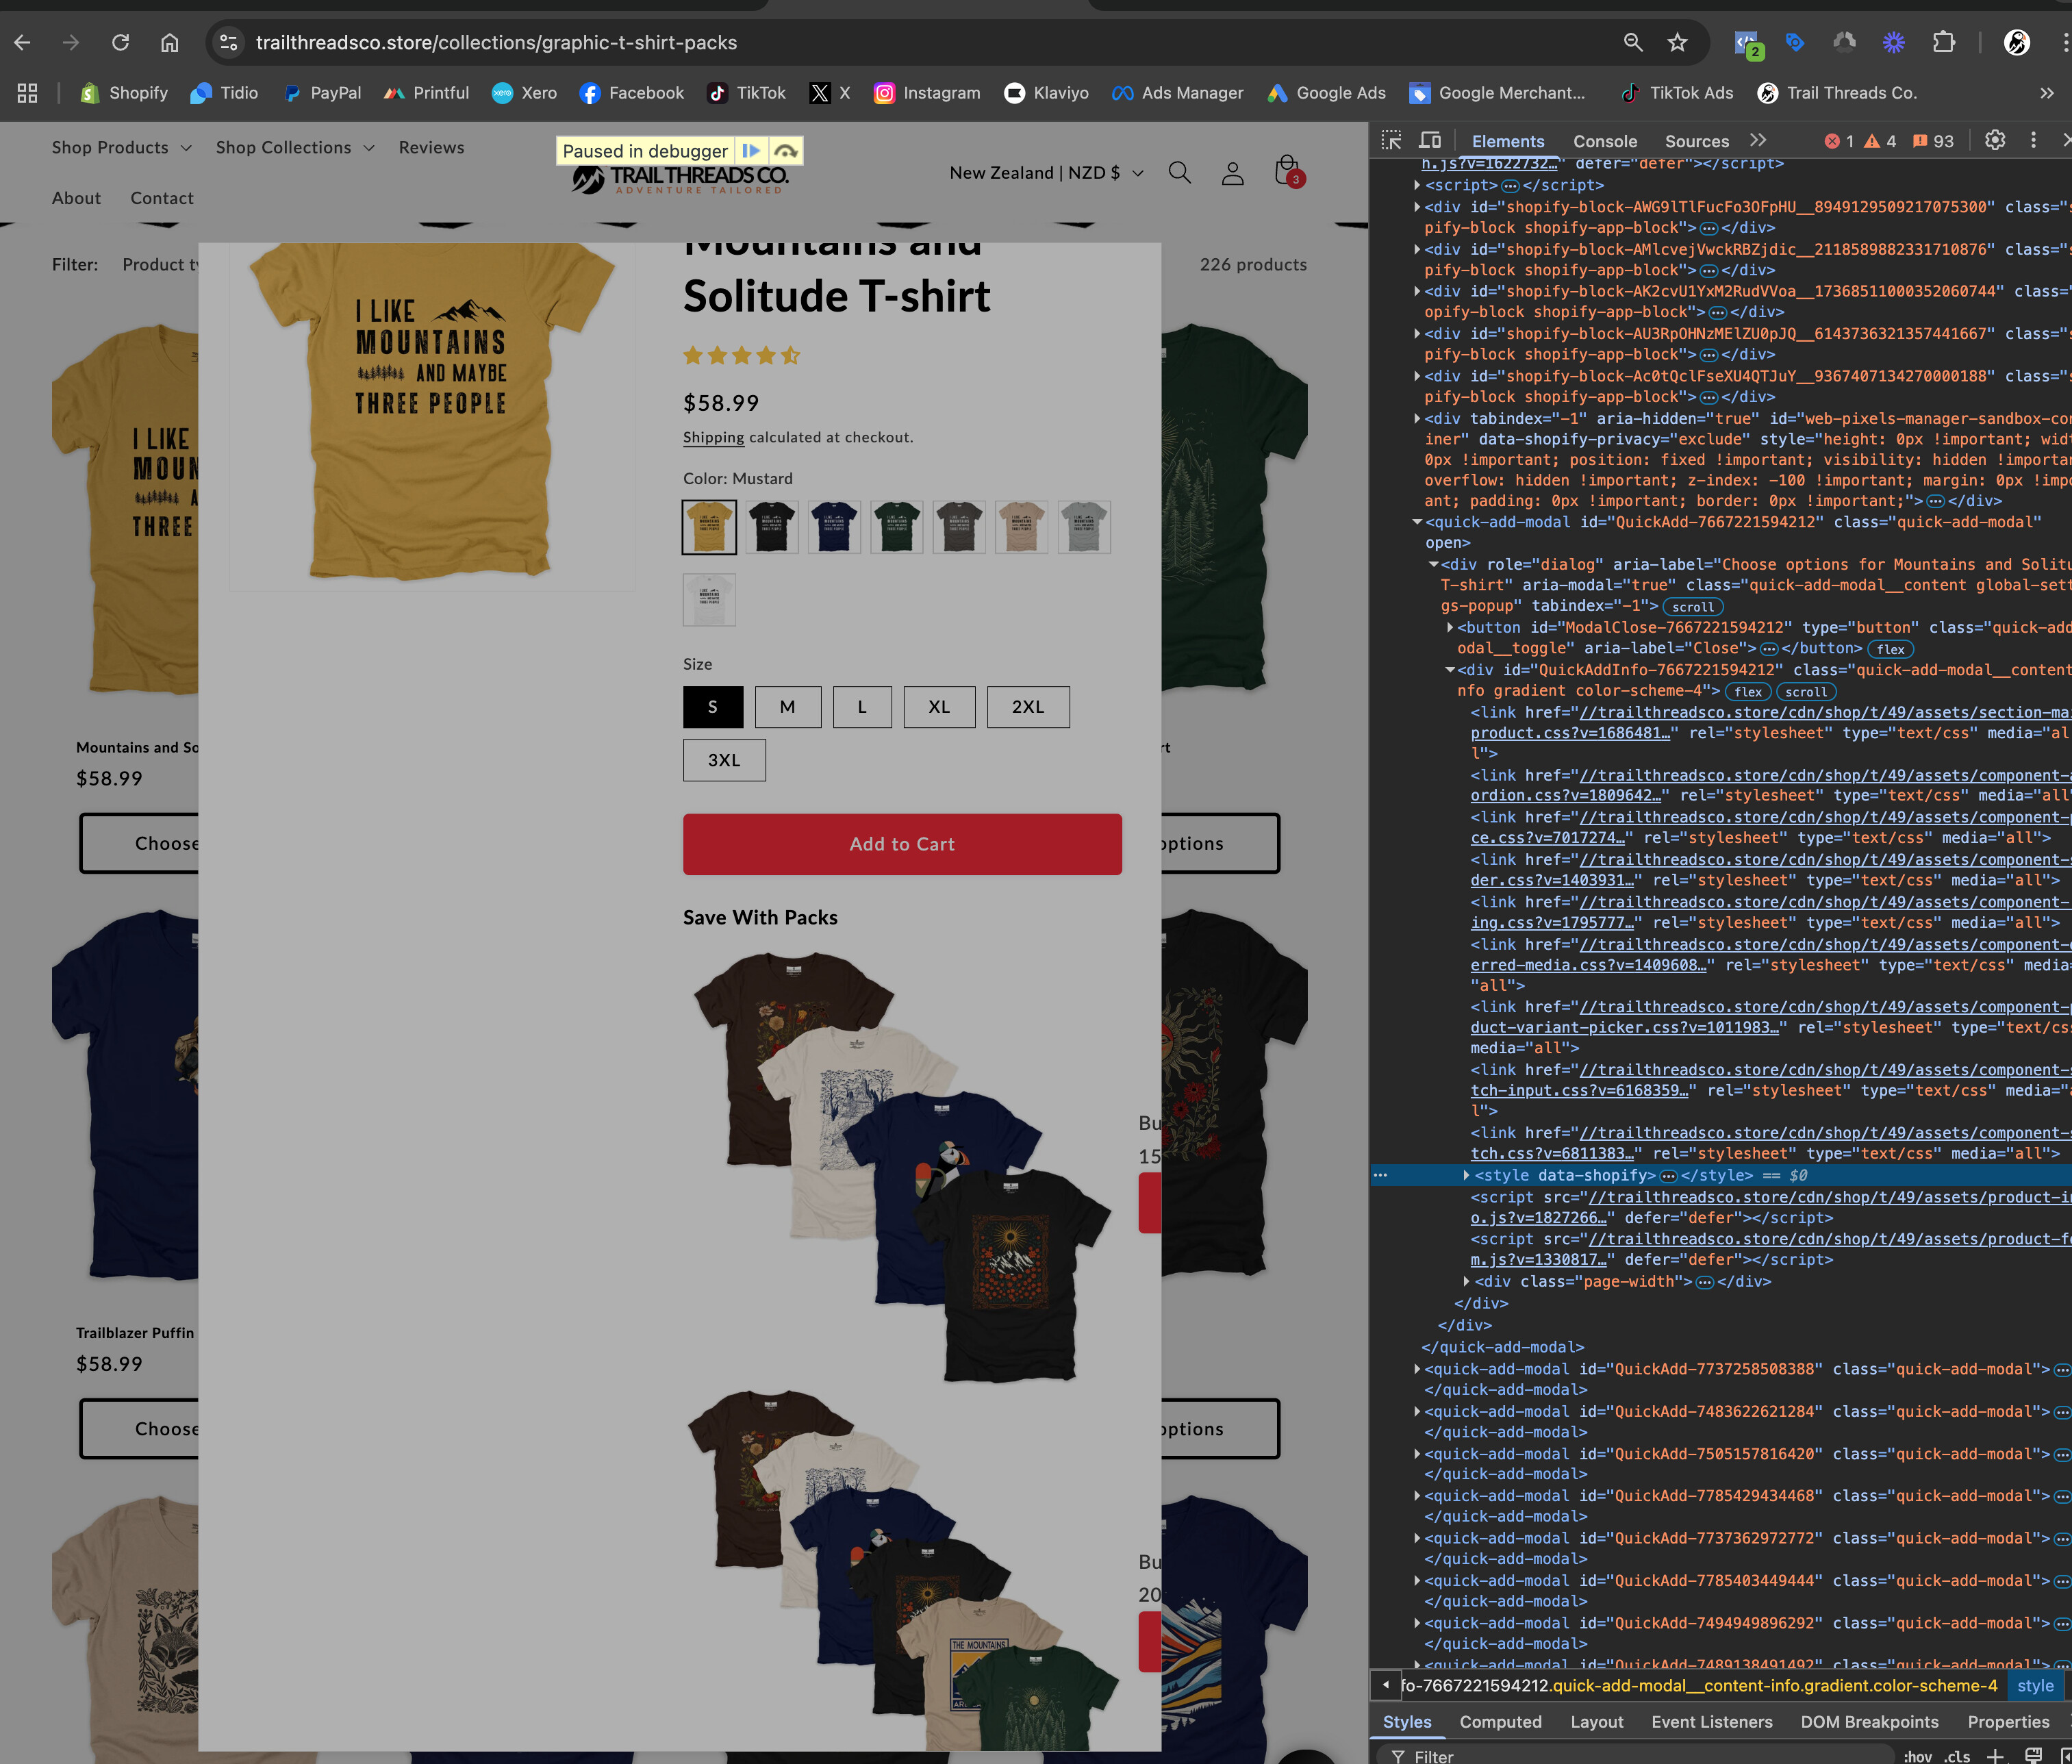This screenshot has height=1764, width=2072.
Task: Expand the ModalClose button node
Action: [1450, 628]
